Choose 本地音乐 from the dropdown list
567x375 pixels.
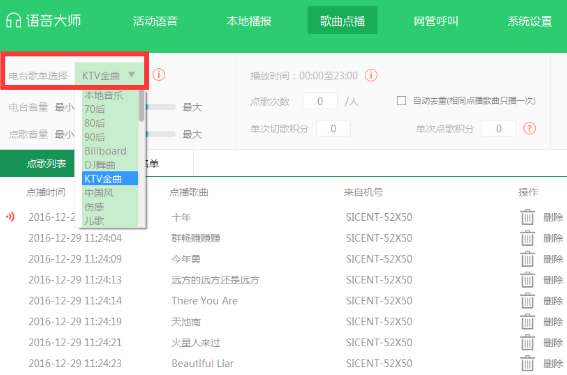[x=110, y=95]
